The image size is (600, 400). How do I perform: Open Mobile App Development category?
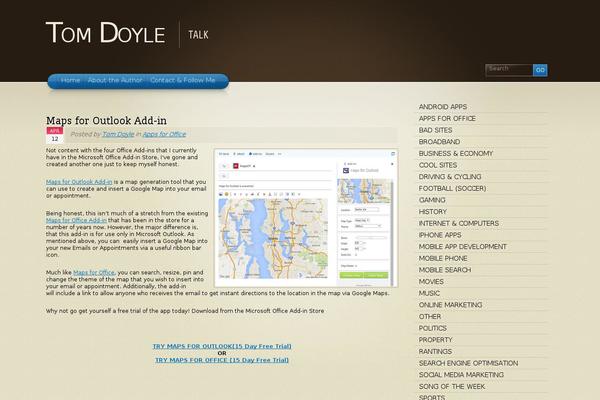pyautogui.click(x=463, y=247)
